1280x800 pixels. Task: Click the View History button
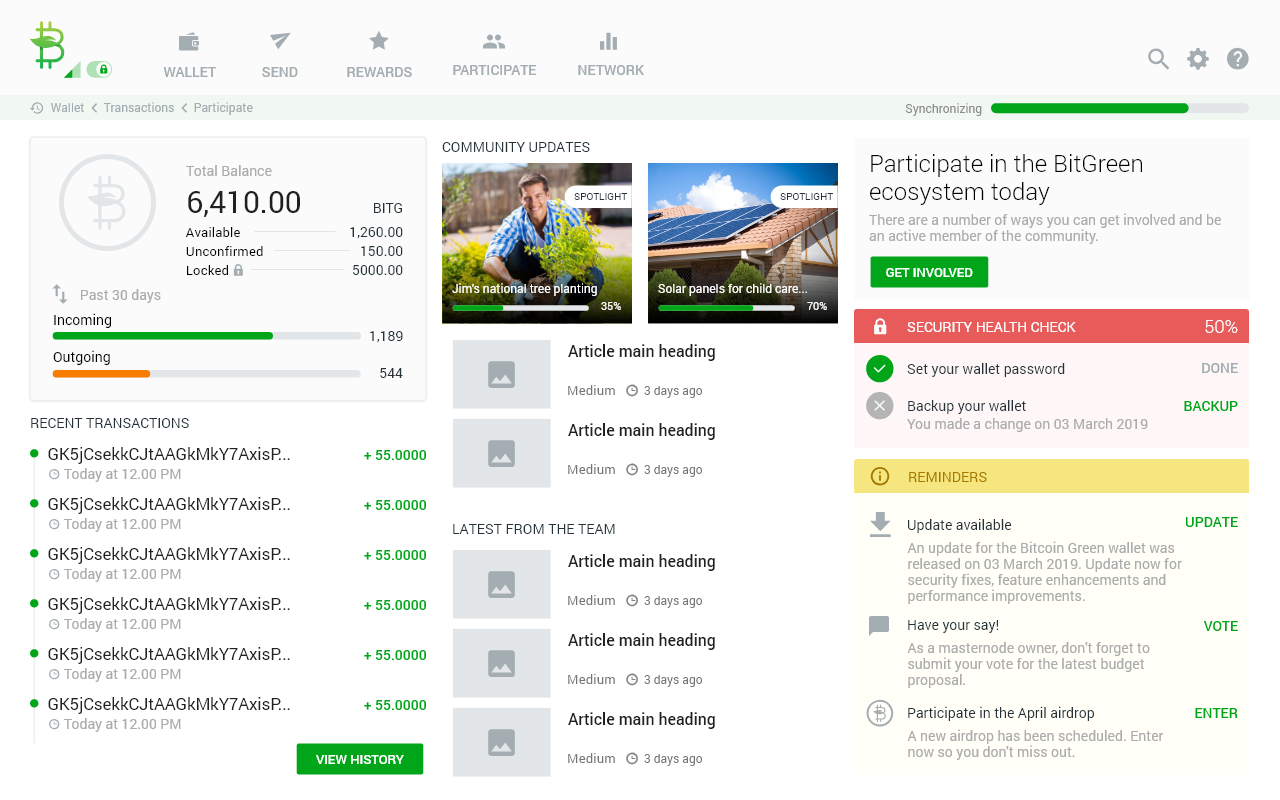pos(360,759)
